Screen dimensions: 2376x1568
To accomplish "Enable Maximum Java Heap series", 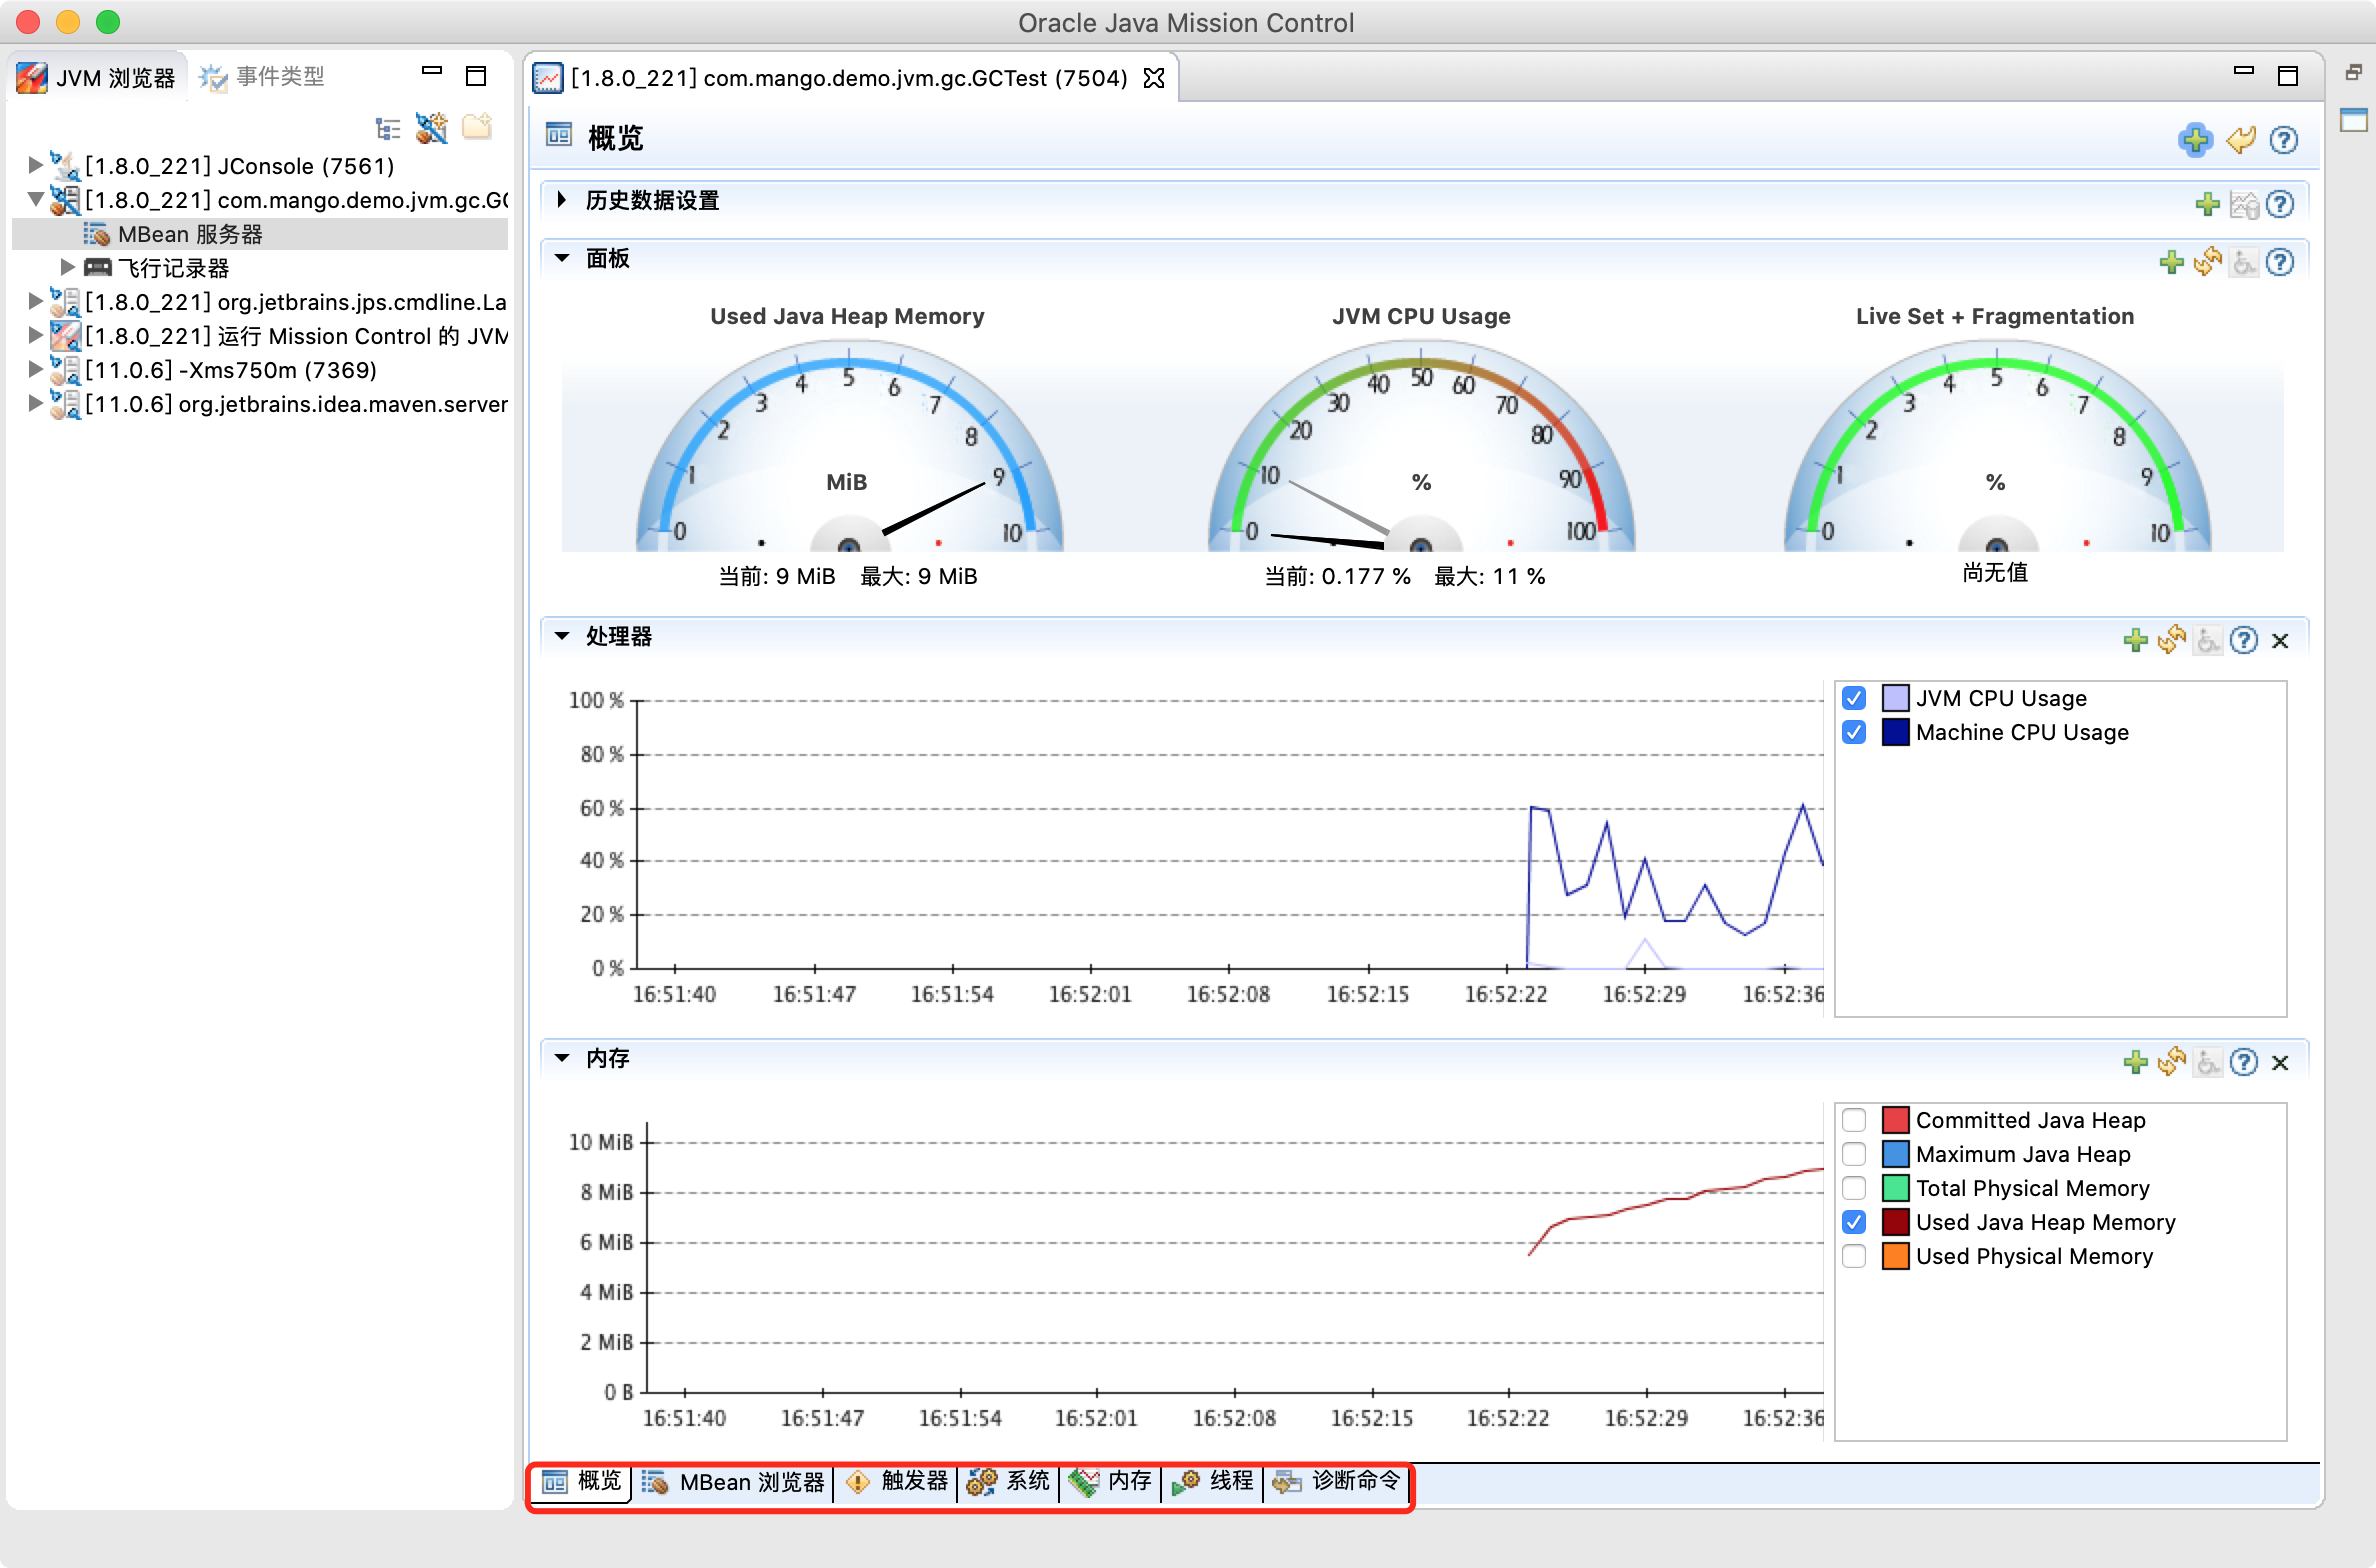I will (x=1854, y=1154).
